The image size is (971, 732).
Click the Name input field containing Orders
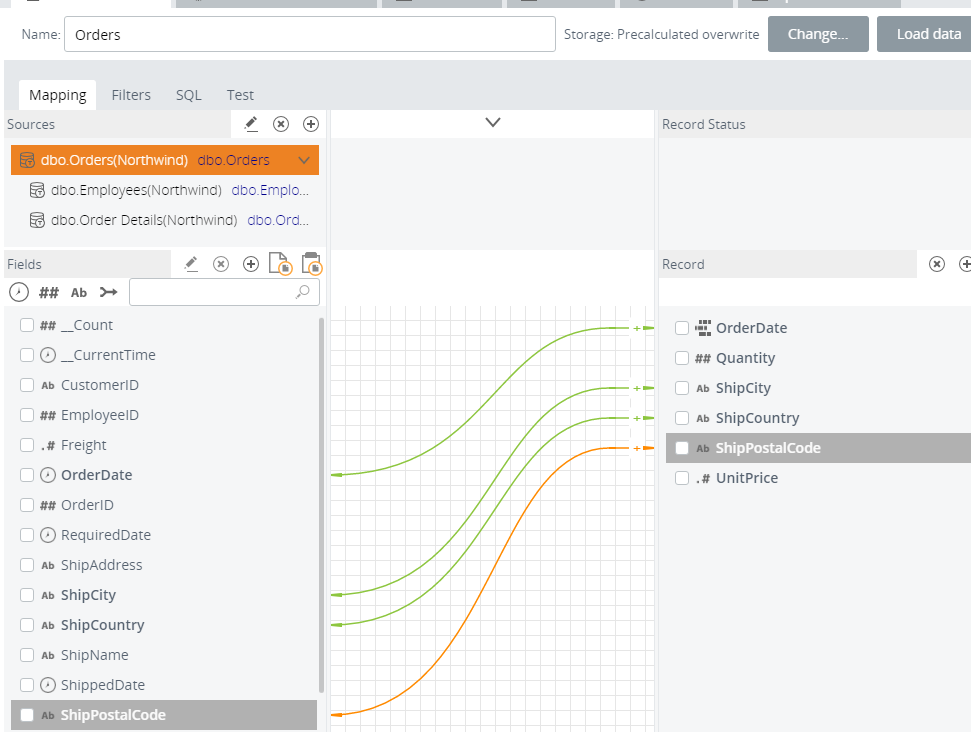click(x=309, y=34)
